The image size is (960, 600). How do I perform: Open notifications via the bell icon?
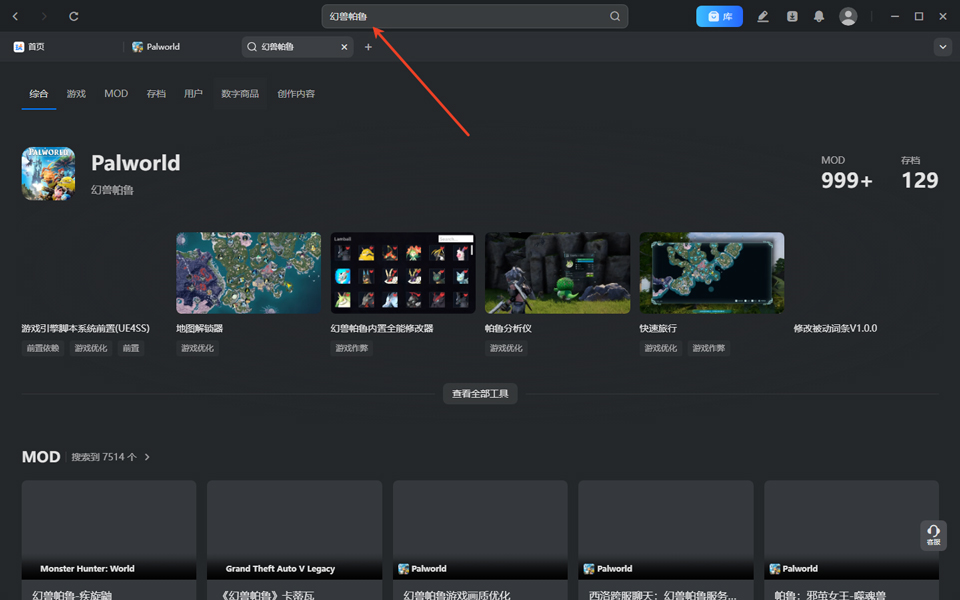click(x=819, y=17)
